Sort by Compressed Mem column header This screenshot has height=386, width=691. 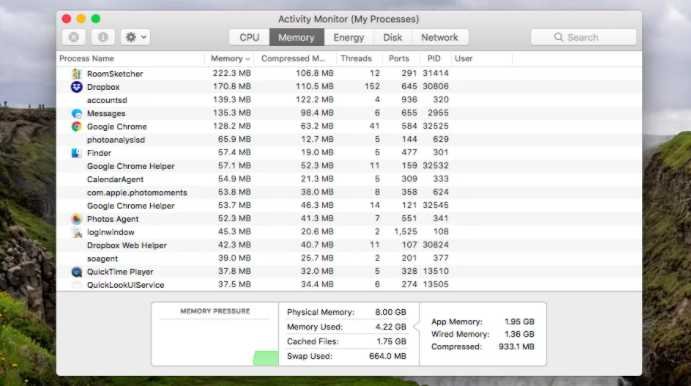click(x=293, y=59)
